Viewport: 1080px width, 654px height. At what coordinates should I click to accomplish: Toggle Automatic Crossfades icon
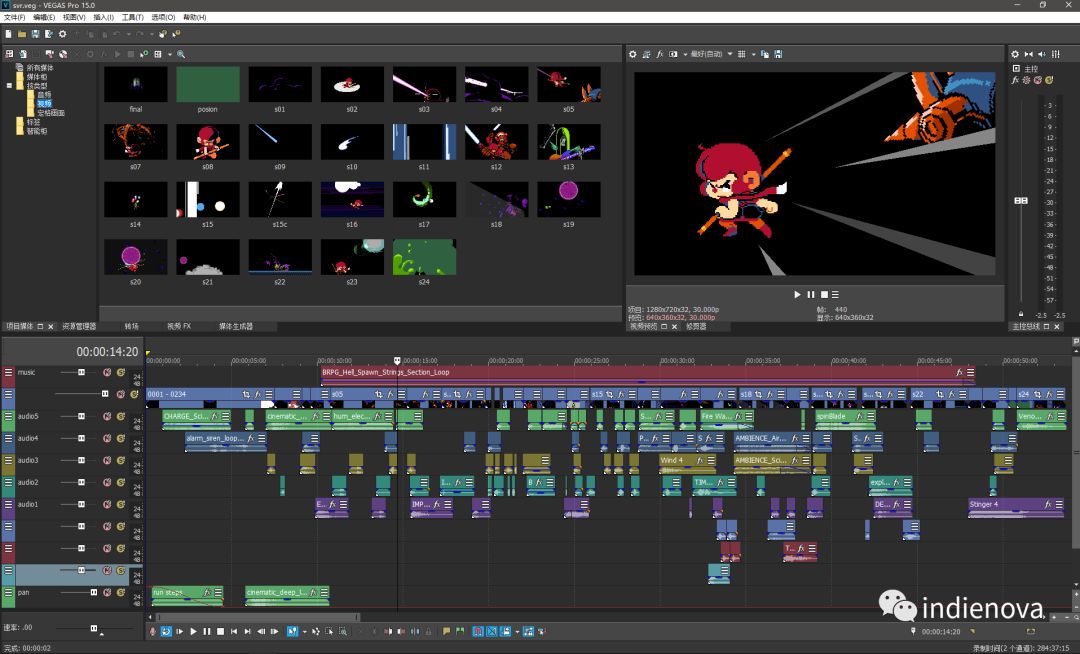[492, 631]
